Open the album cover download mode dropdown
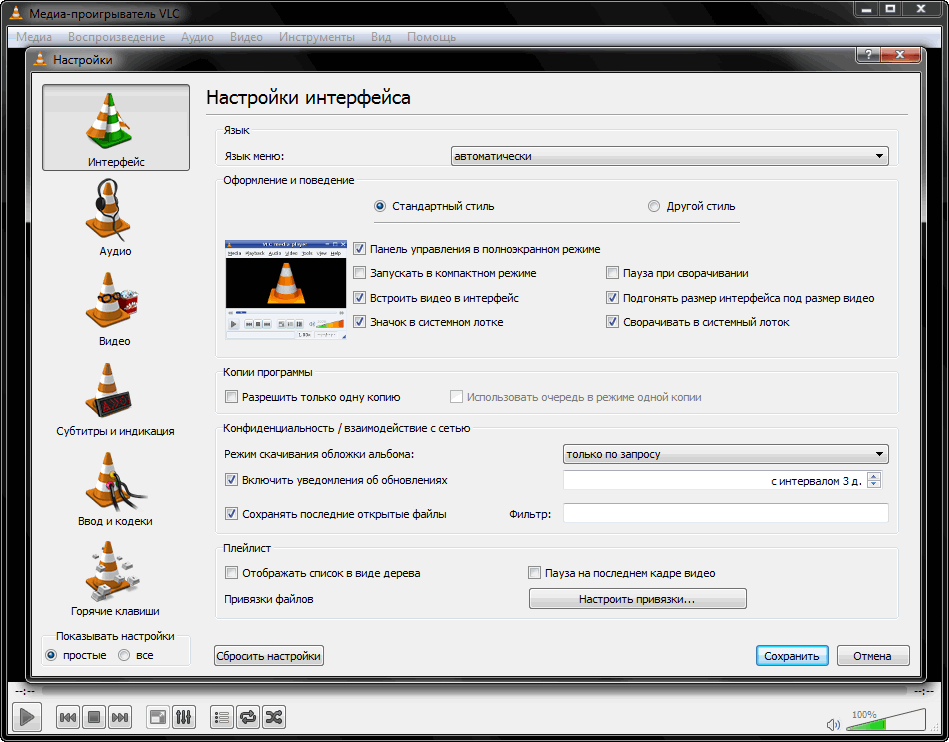 pyautogui.click(x=725, y=454)
